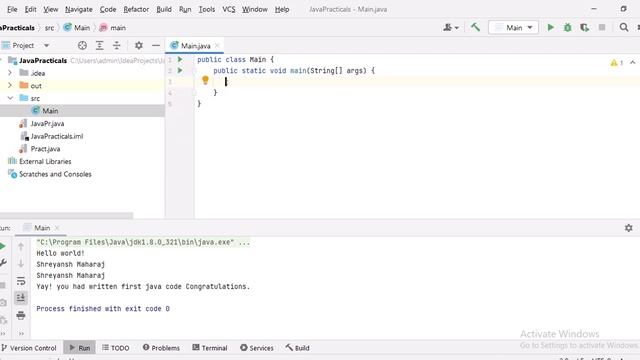The image size is (640, 360).
Task: Expand all in Project panel
Action: pyautogui.click(x=100, y=45)
